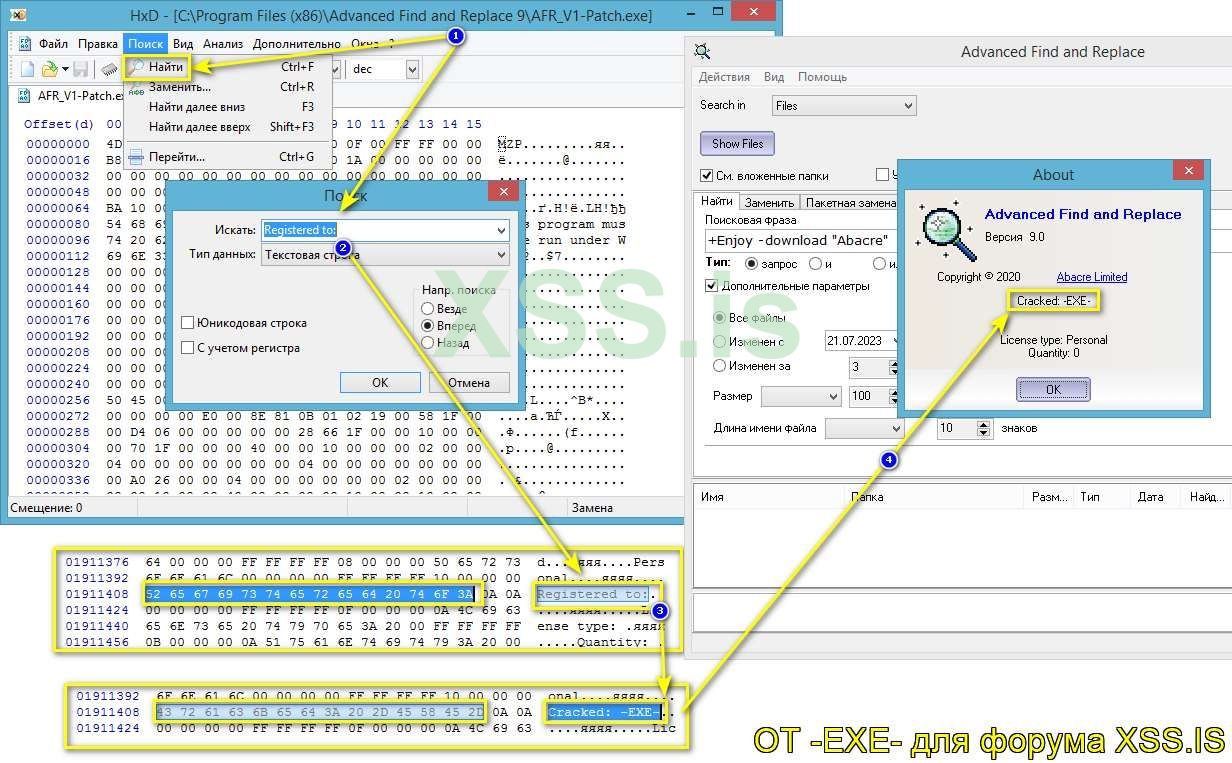Select Везде search direction
Viewport: 1232px width, 763px height.
point(428,309)
